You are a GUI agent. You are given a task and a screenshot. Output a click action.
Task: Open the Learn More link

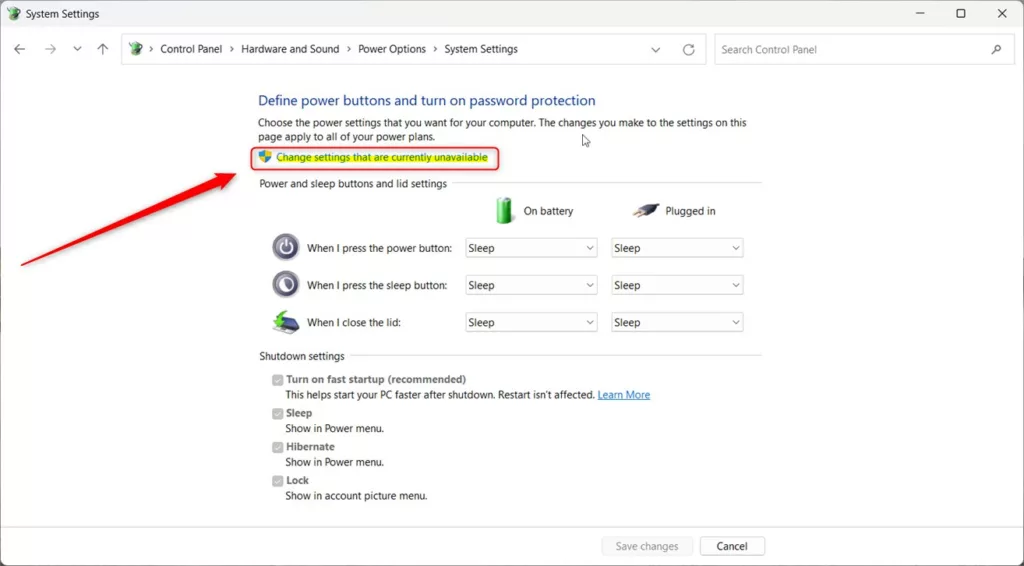[x=624, y=395]
